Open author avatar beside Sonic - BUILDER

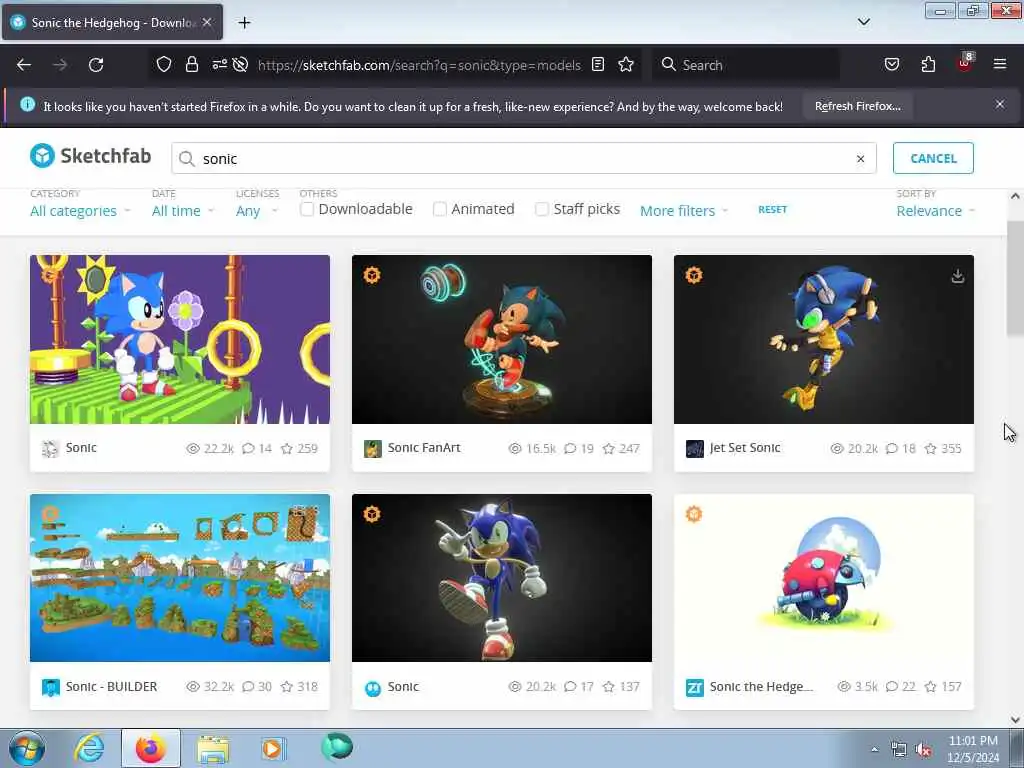pos(51,688)
